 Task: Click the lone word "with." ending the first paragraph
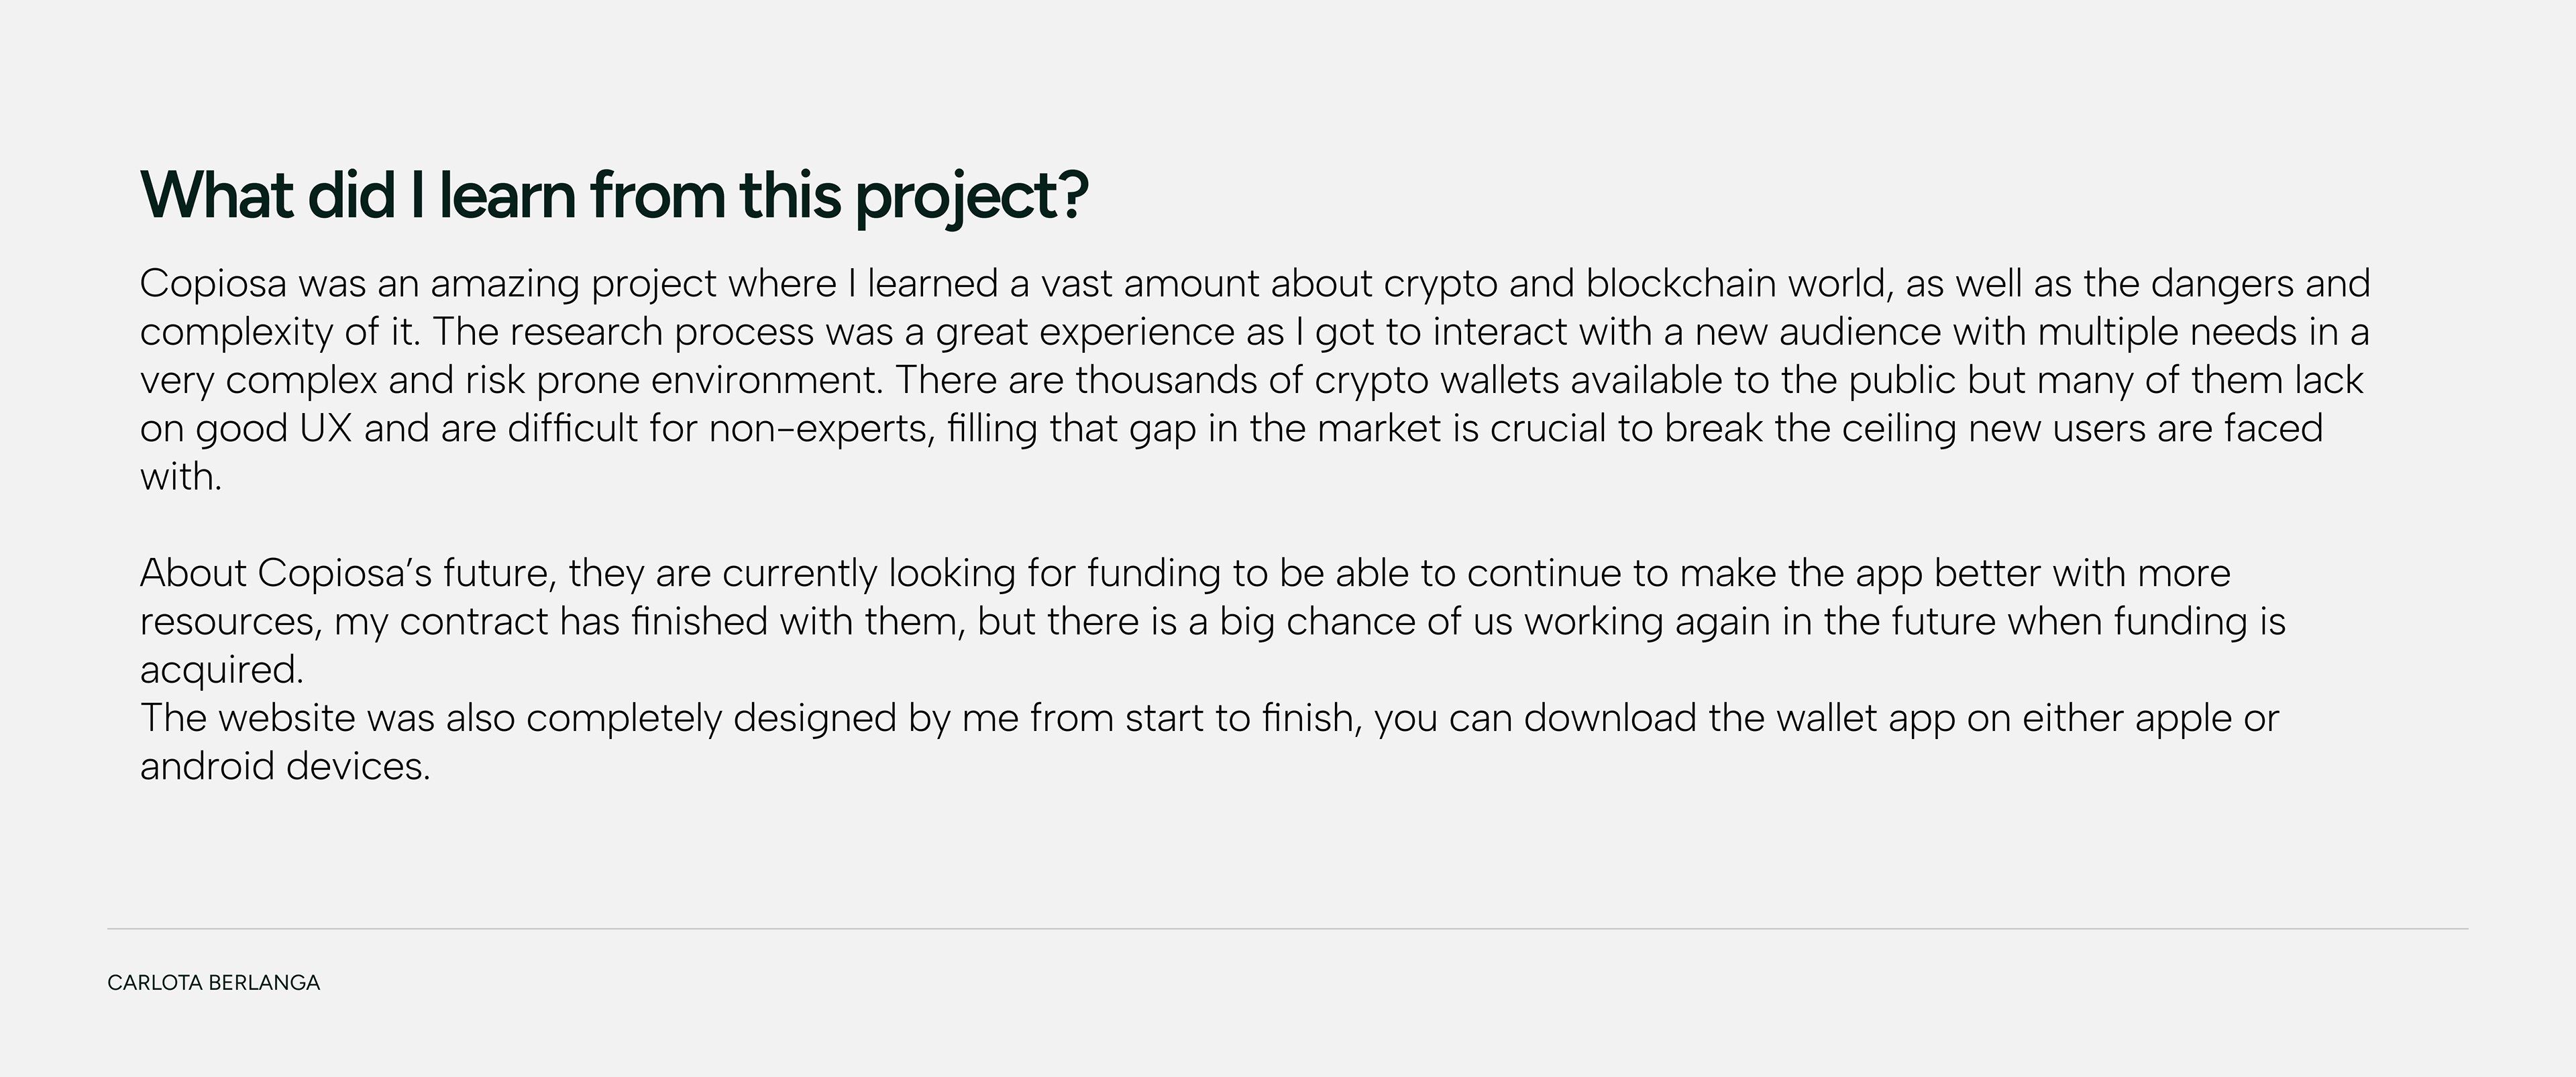point(180,477)
